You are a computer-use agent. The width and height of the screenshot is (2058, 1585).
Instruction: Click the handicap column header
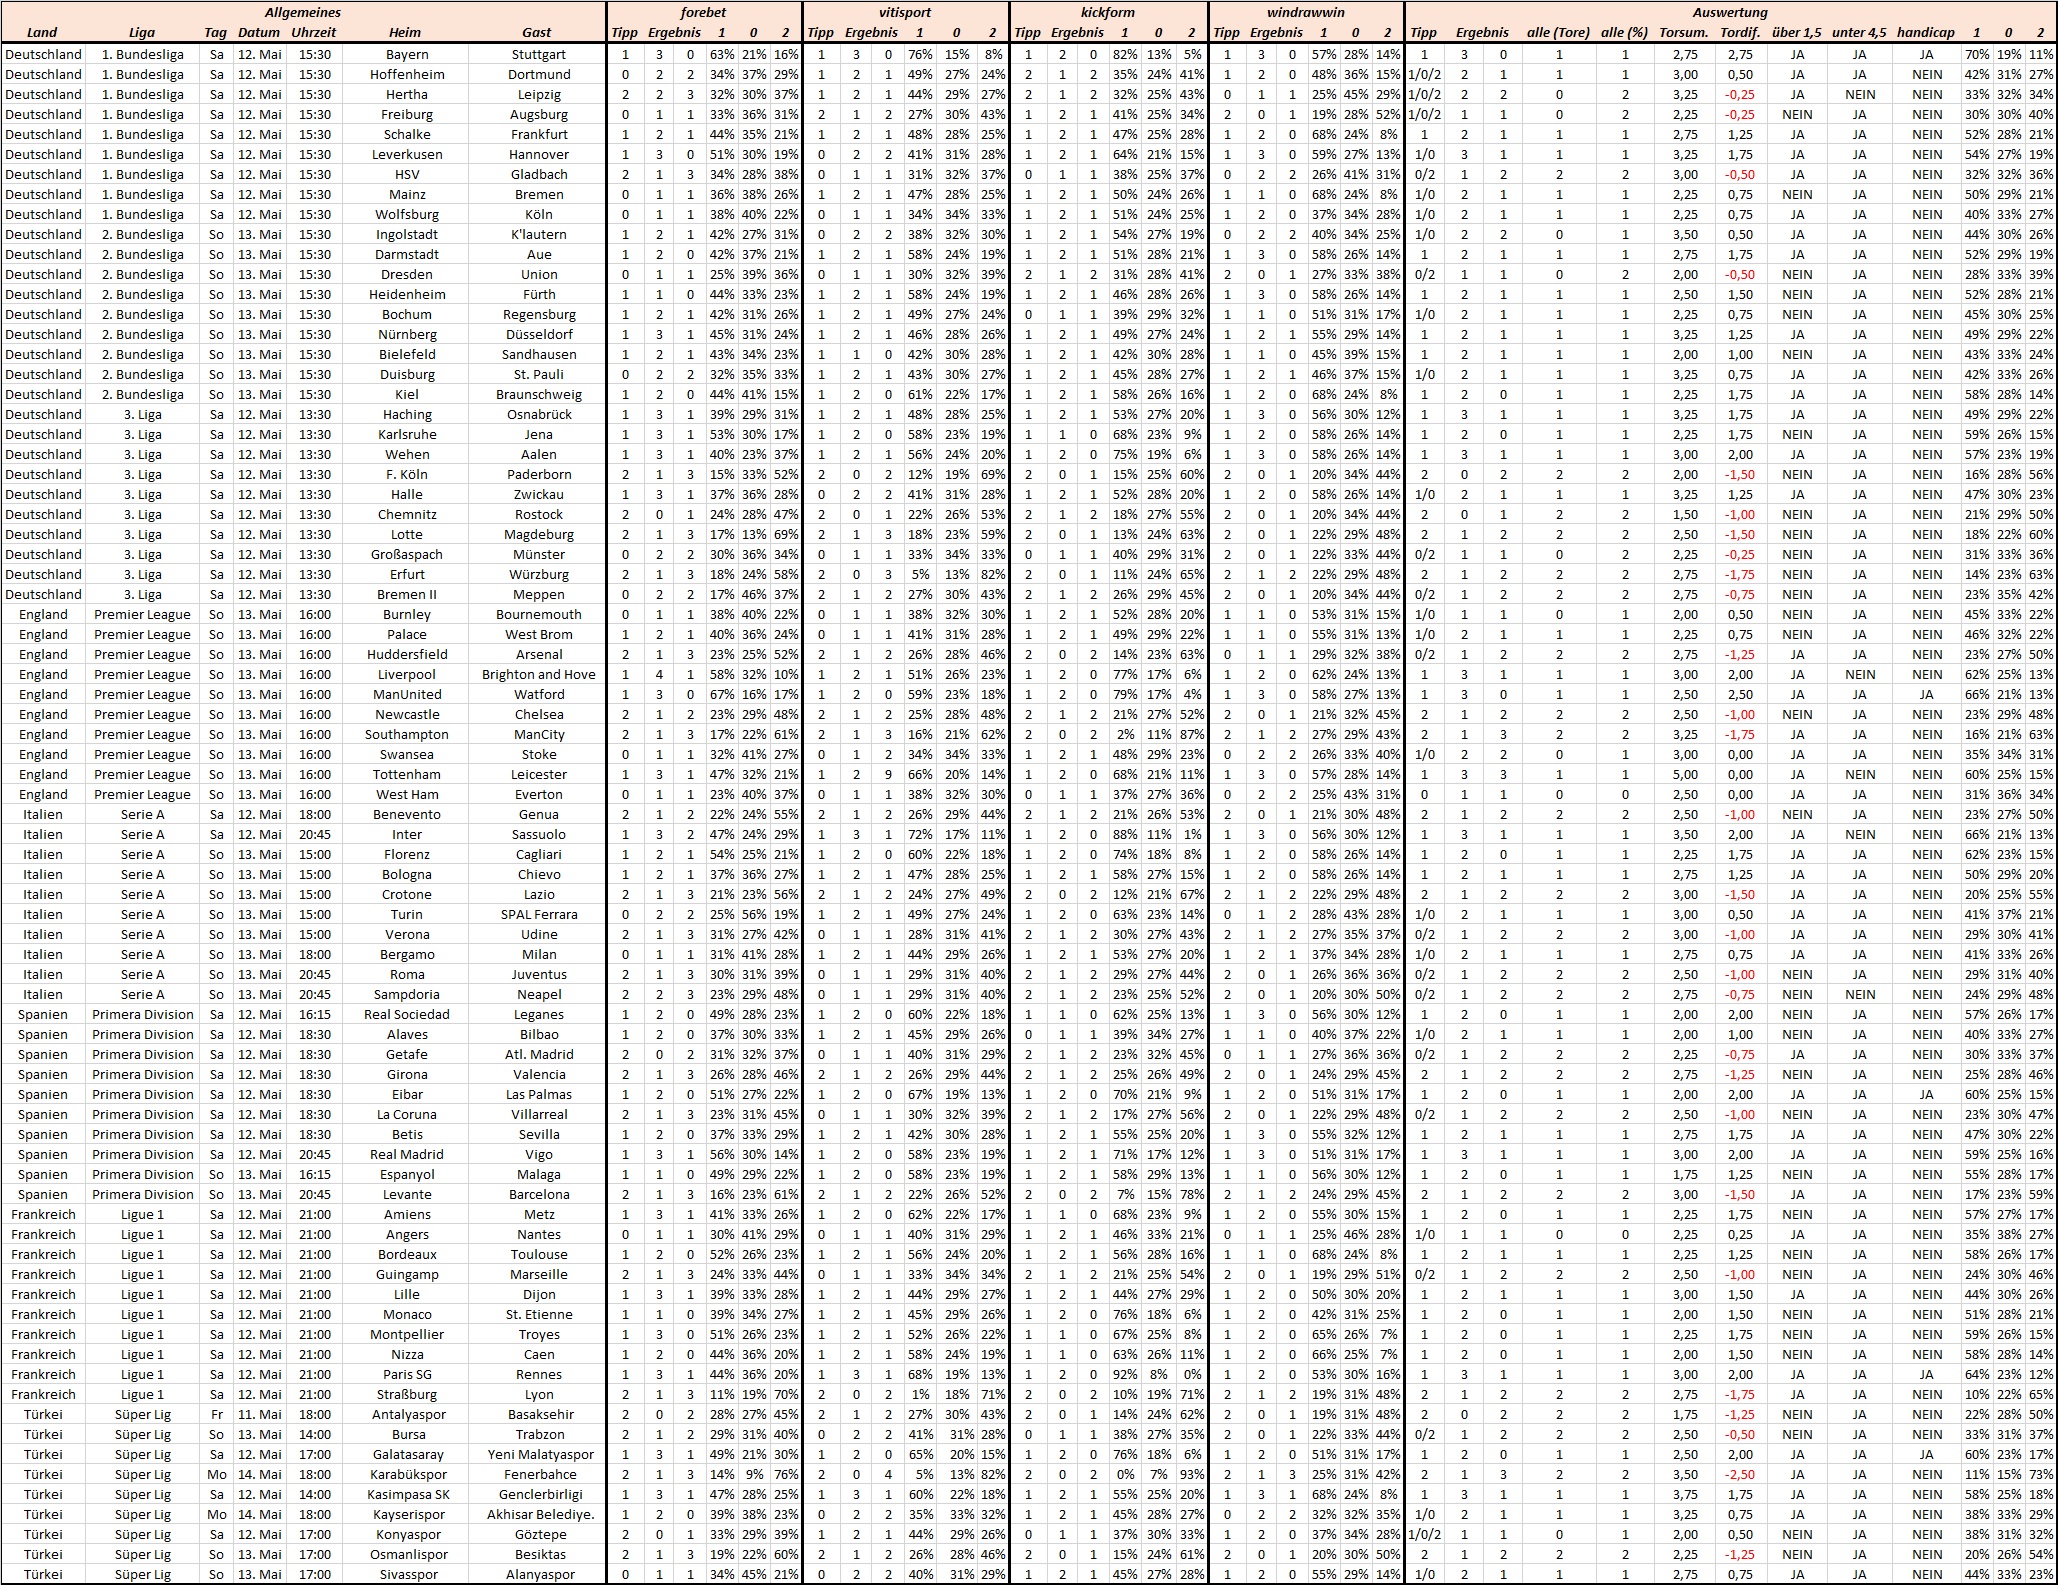1926,32
